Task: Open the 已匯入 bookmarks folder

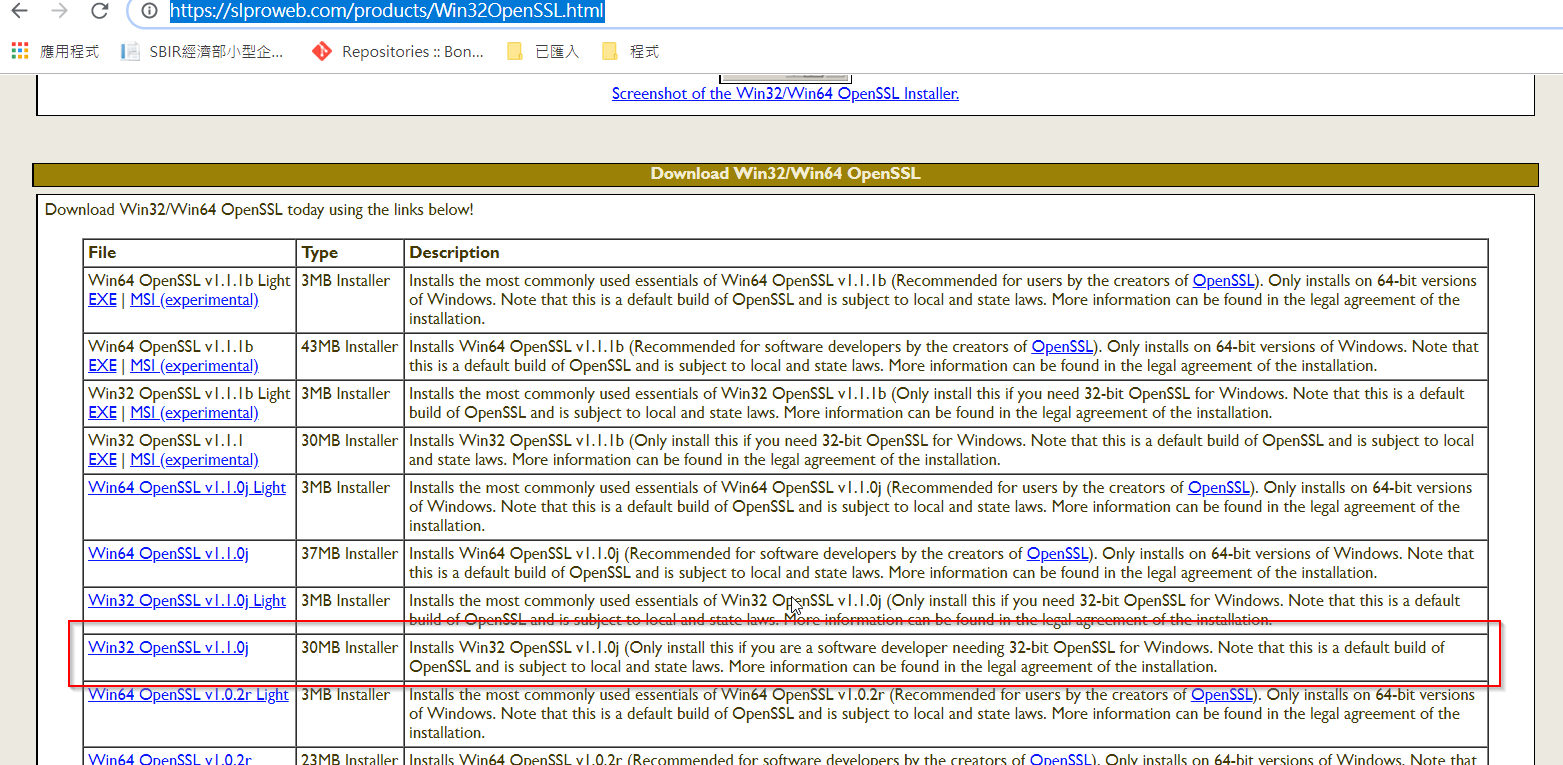Action: pyautogui.click(x=543, y=51)
